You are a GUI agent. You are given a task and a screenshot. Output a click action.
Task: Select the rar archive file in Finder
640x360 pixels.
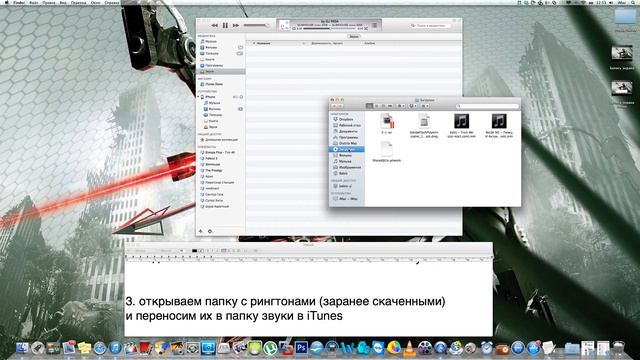[x=387, y=124]
